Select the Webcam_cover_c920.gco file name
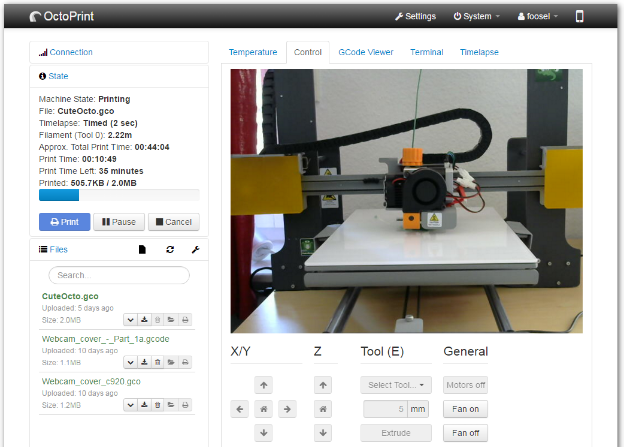The width and height of the screenshot is (624, 447). tap(91, 381)
